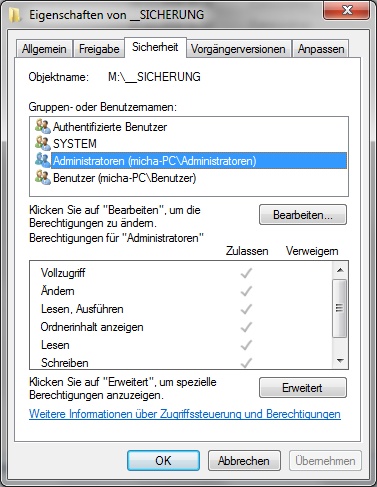
Task: Select the Authentifizierte Benutzer list entry
Action: (110, 127)
